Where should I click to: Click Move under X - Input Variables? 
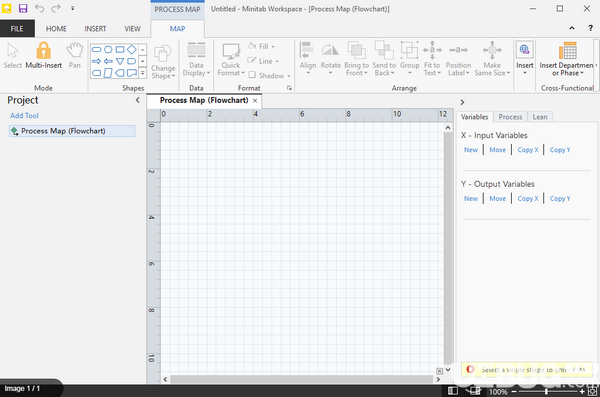click(x=497, y=150)
